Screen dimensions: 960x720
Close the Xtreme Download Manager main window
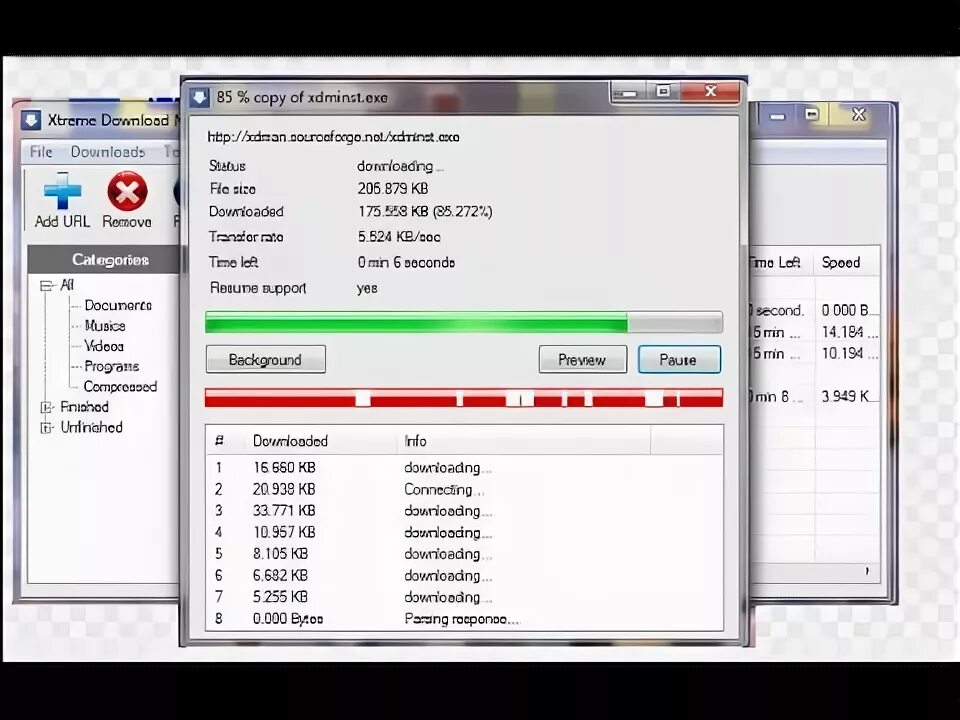[858, 114]
